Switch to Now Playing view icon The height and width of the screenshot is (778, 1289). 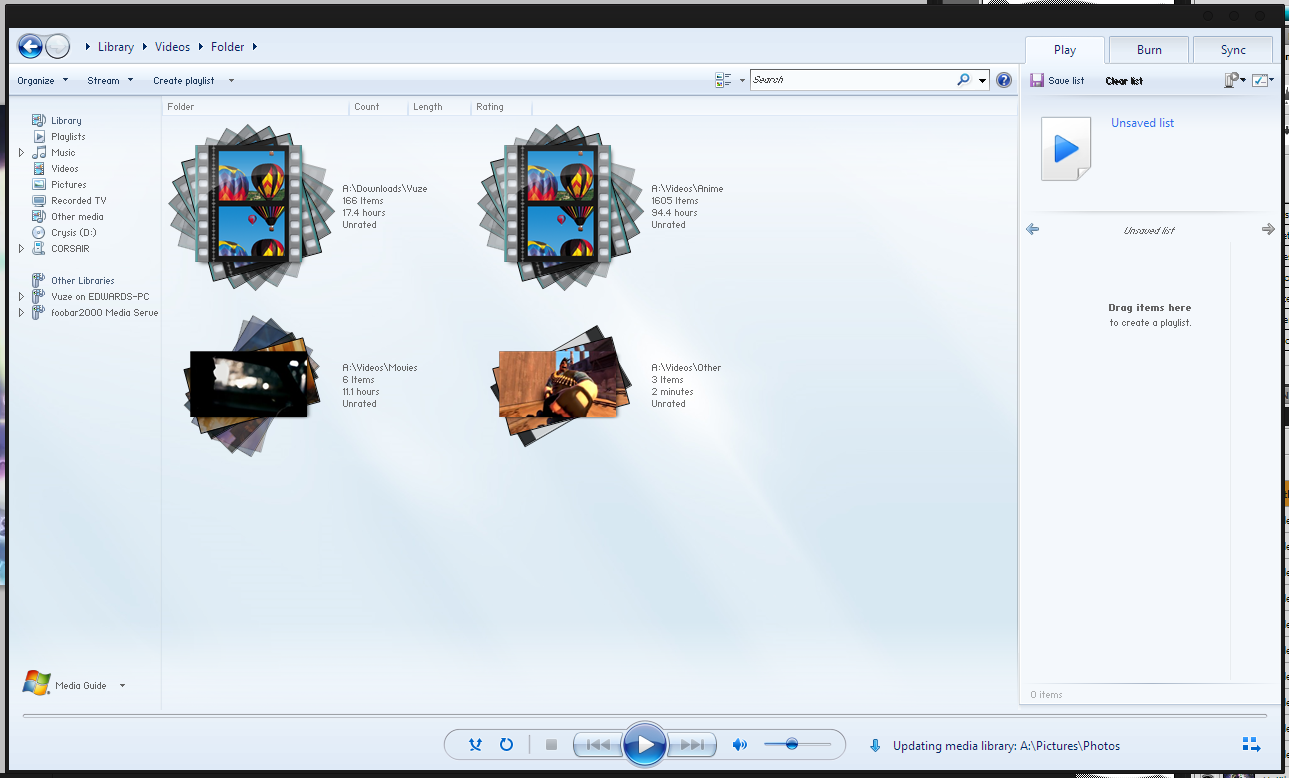pos(1251,744)
